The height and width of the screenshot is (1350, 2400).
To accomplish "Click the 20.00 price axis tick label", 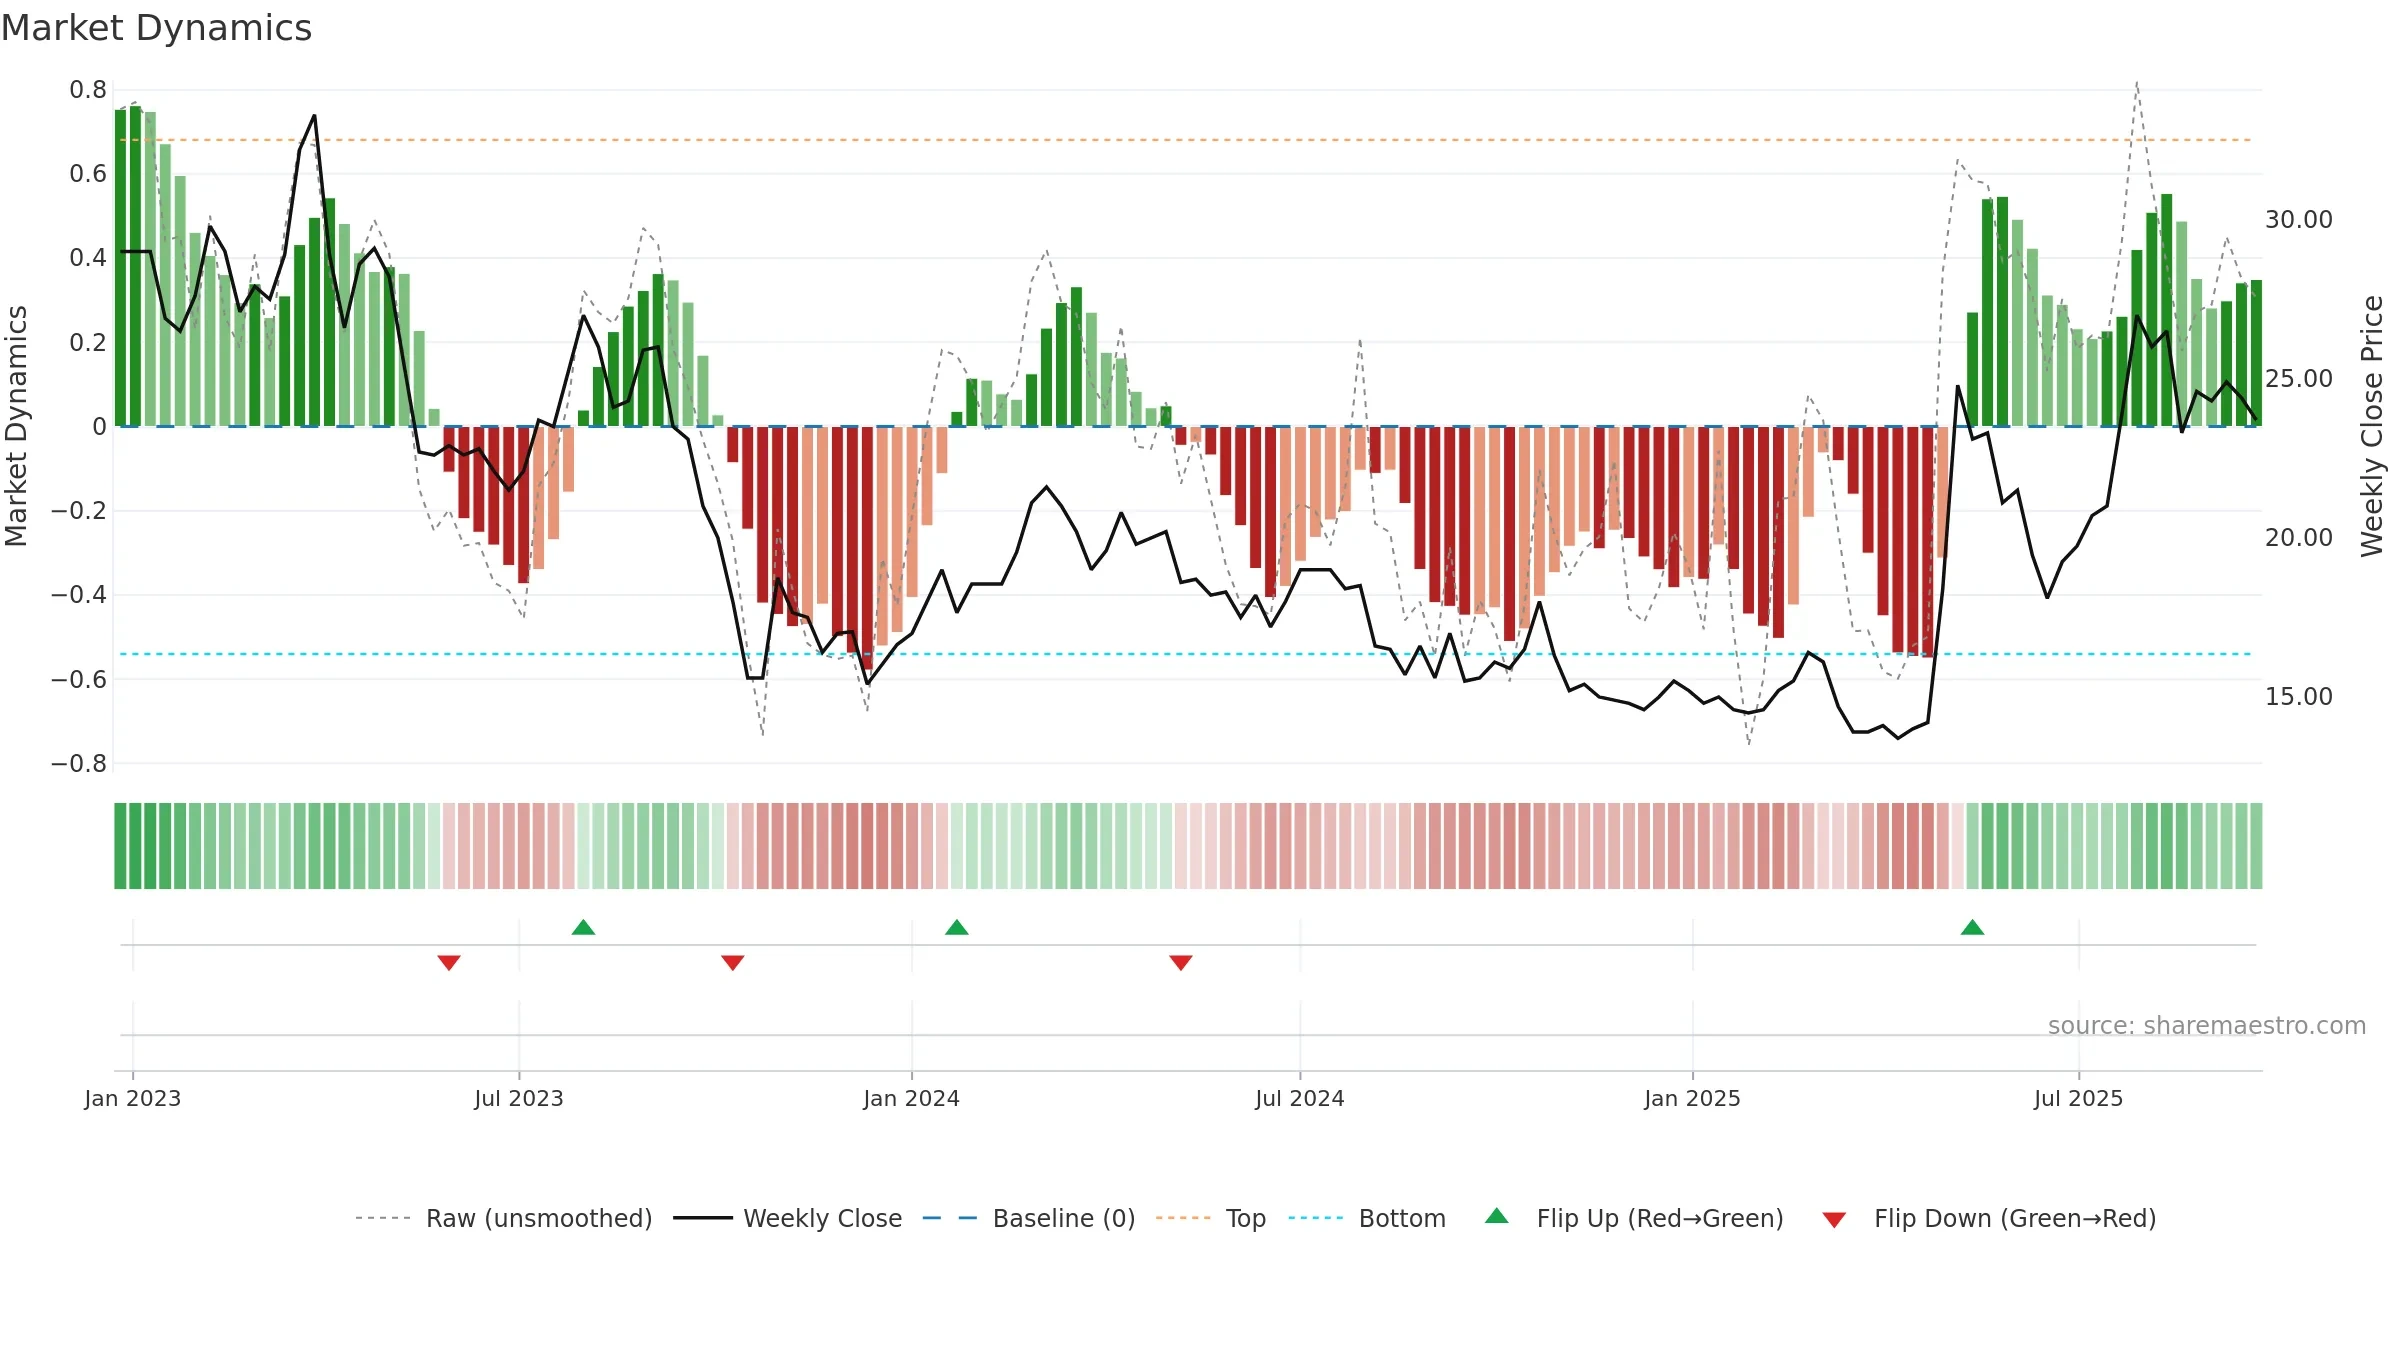I will point(2299,538).
